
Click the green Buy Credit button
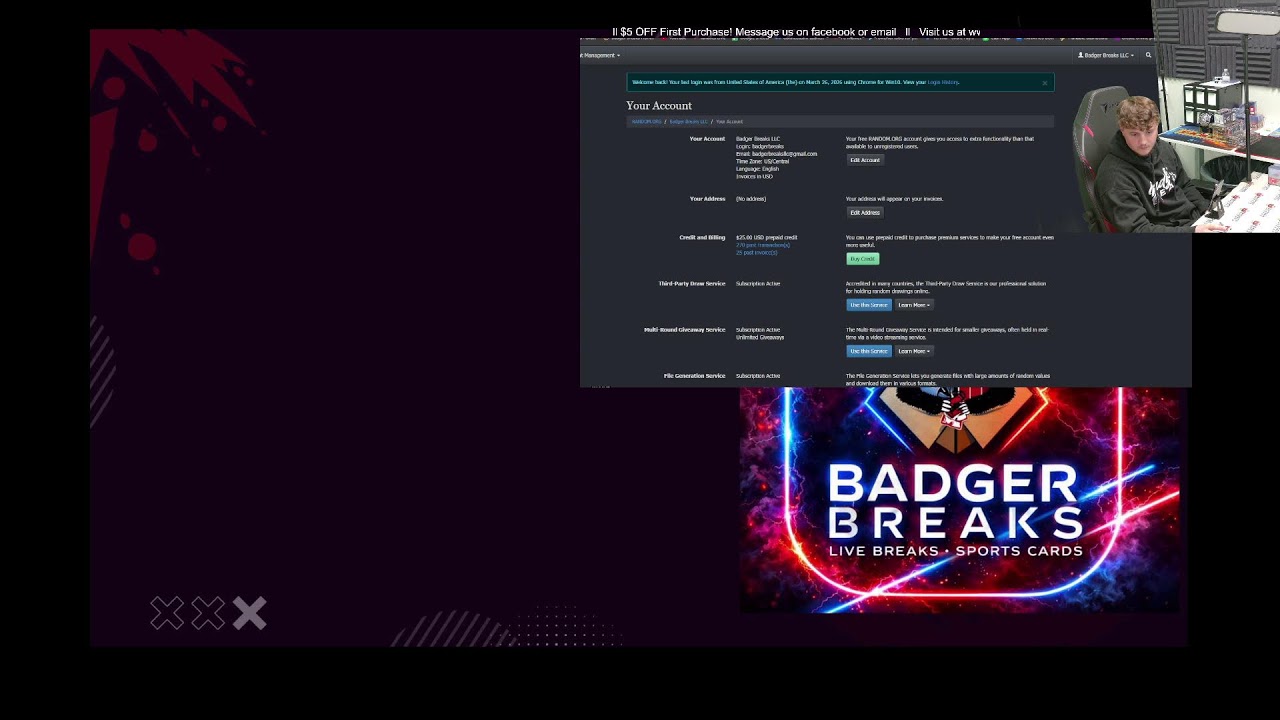click(862, 259)
